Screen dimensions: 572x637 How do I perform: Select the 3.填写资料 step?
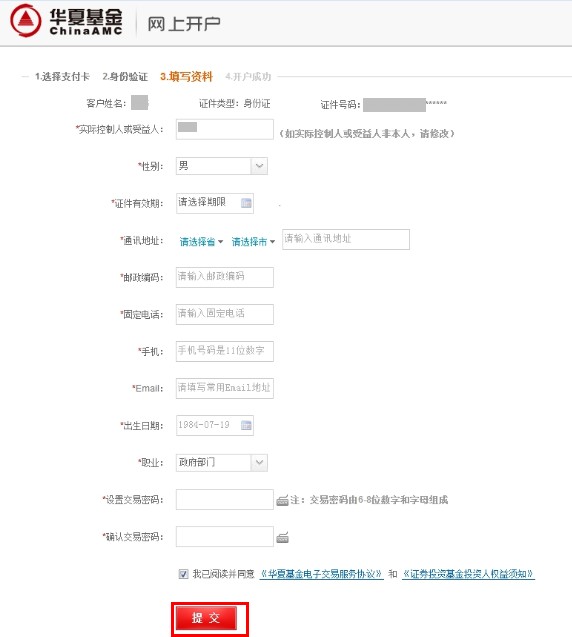[x=186, y=76]
